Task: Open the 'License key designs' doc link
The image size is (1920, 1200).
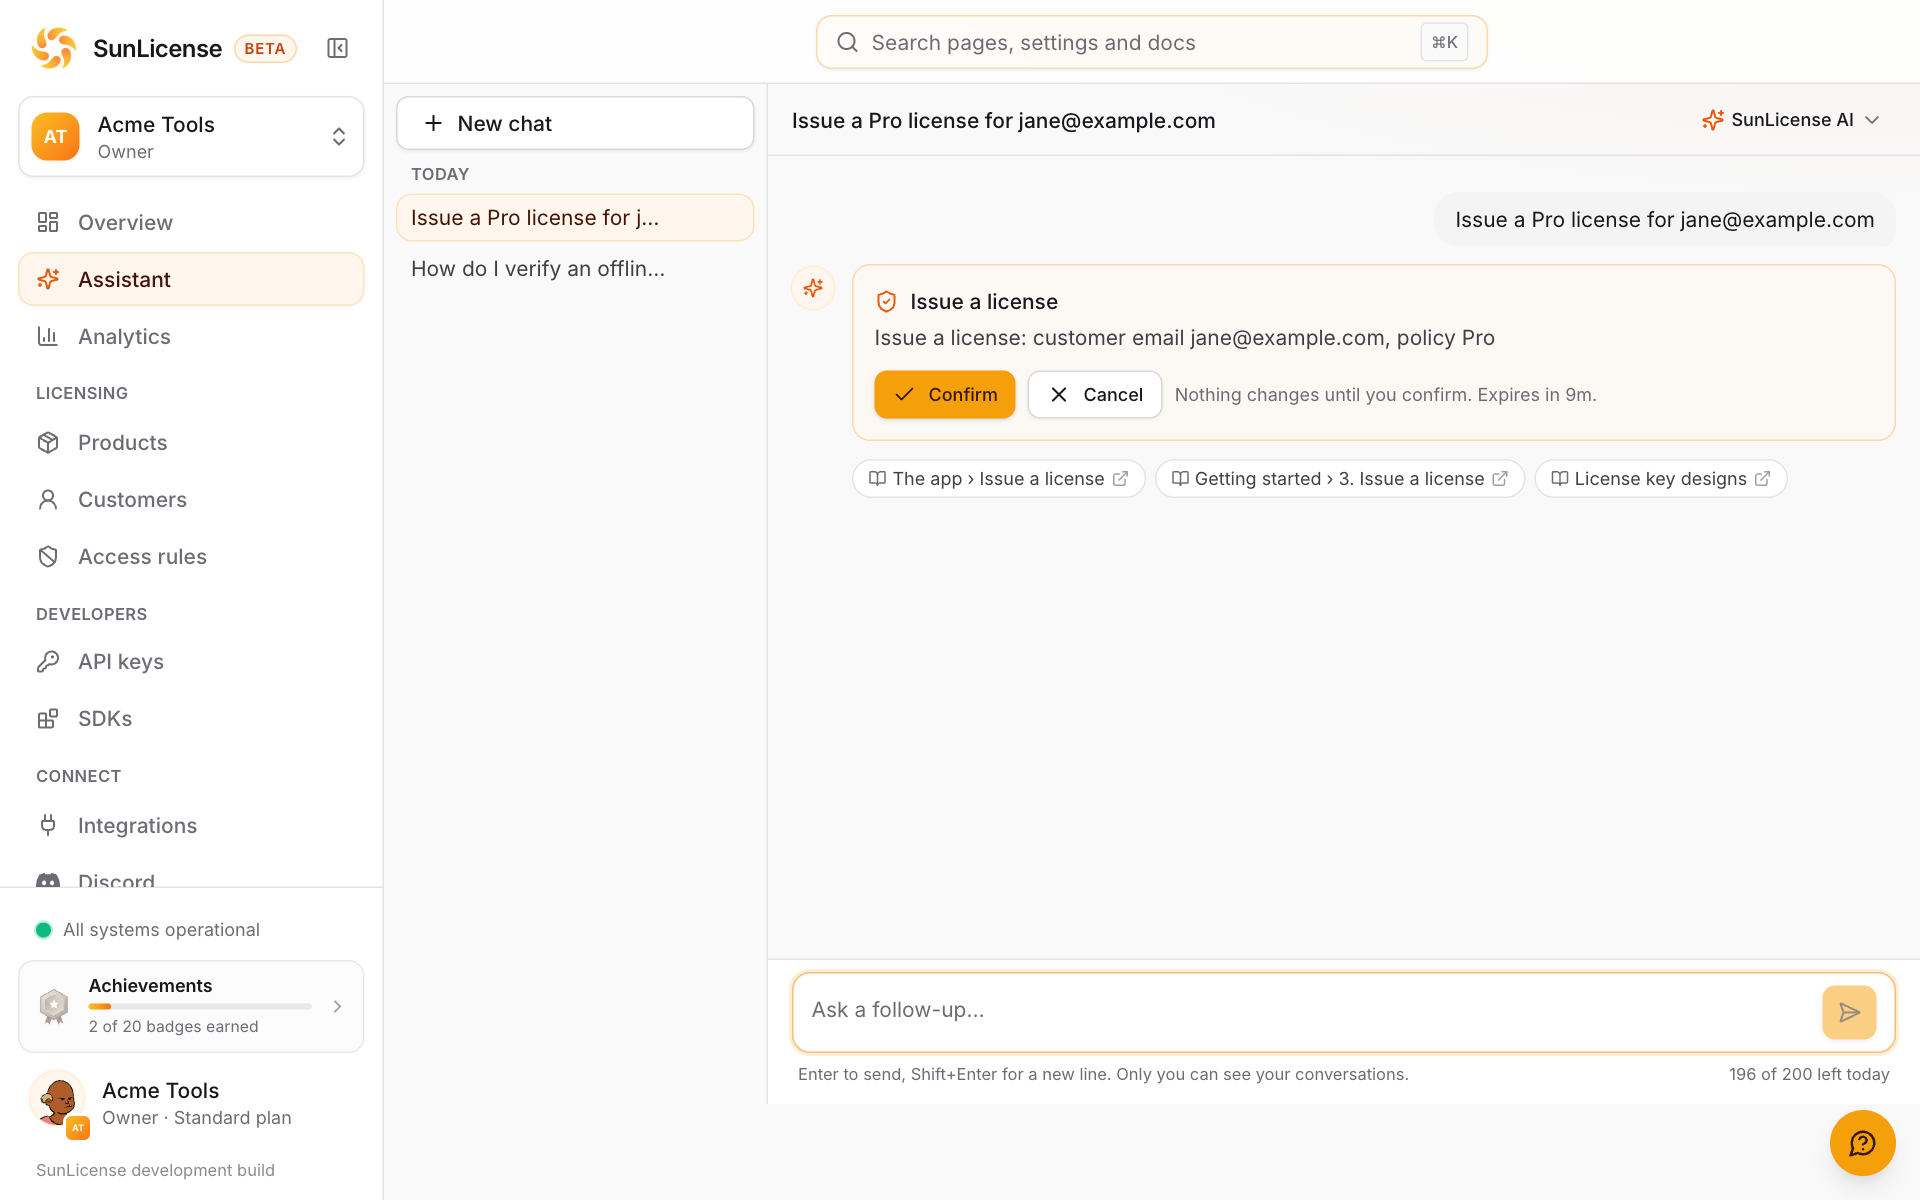Action: coord(1660,478)
